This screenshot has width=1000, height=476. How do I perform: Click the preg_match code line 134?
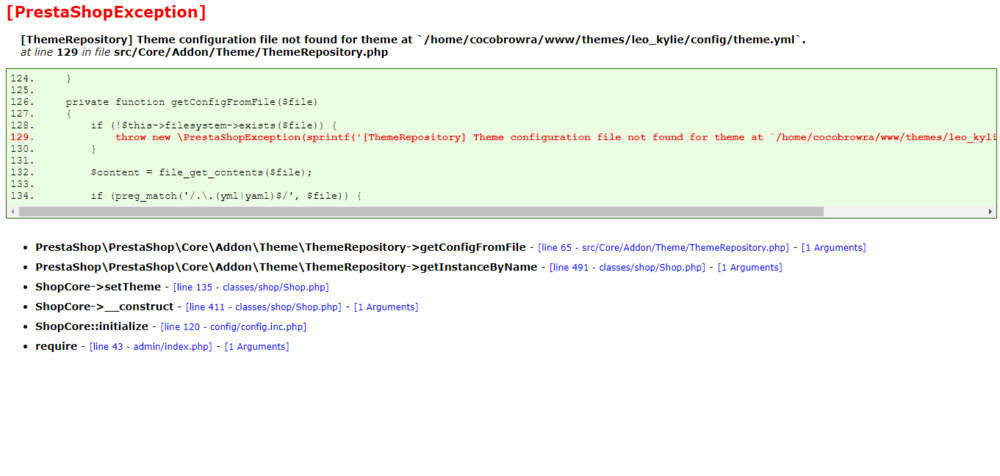pos(226,196)
